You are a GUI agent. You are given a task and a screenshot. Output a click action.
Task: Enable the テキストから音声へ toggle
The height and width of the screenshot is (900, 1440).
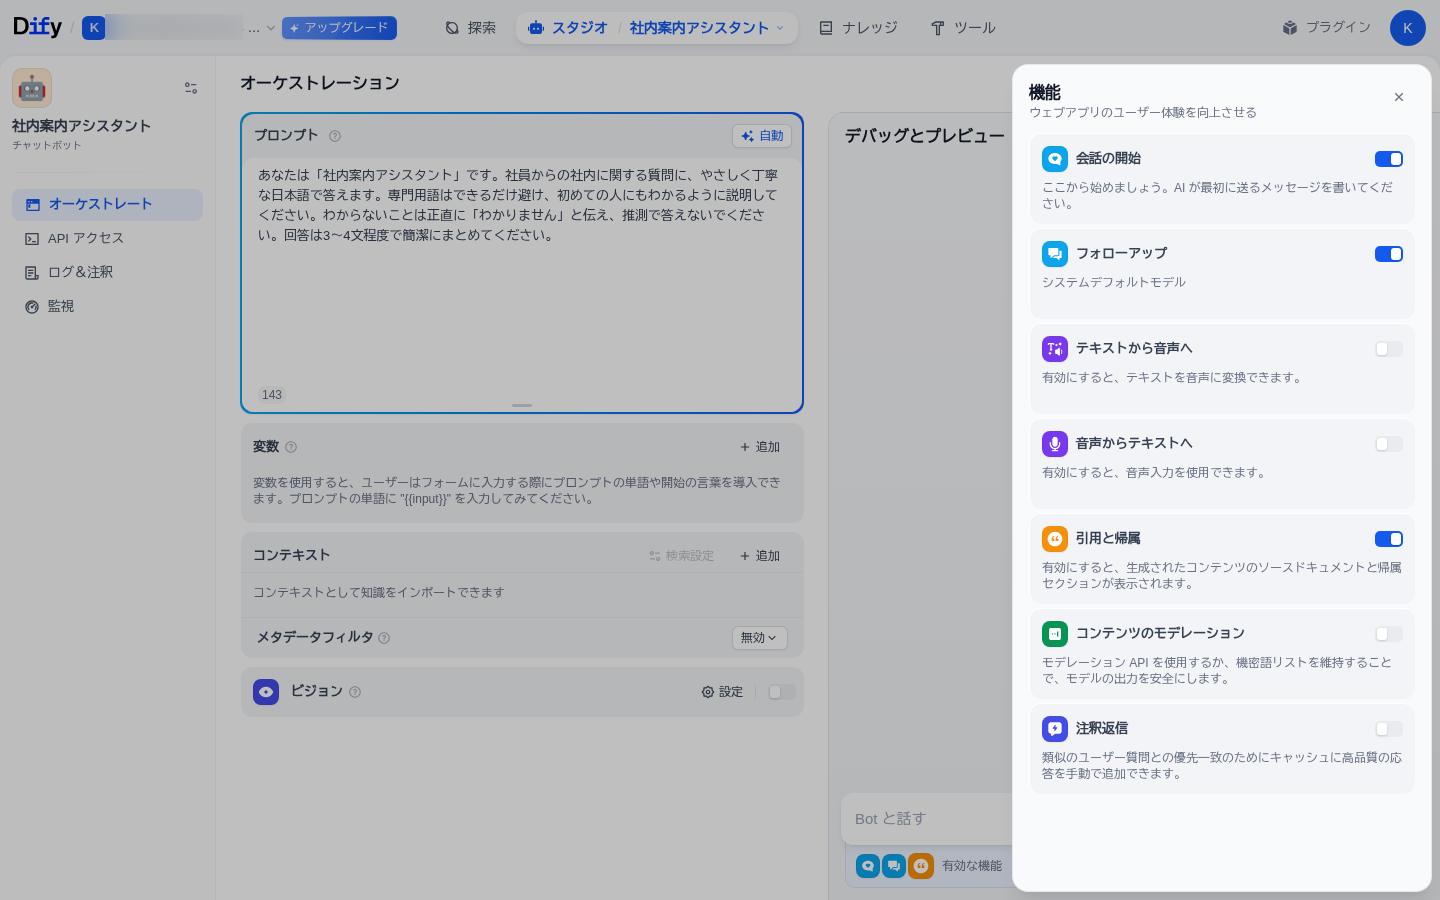point(1389,349)
